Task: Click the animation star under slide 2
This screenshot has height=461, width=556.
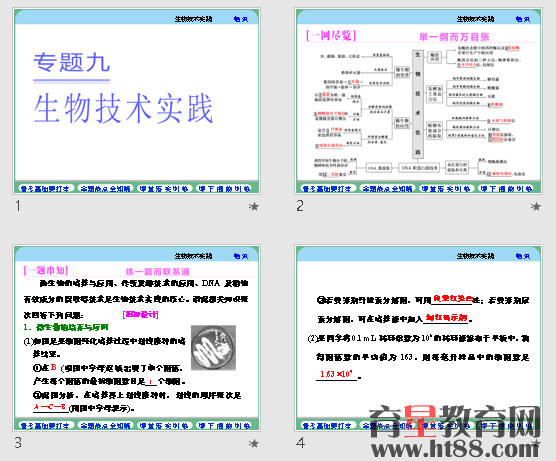Action: click(x=536, y=206)
